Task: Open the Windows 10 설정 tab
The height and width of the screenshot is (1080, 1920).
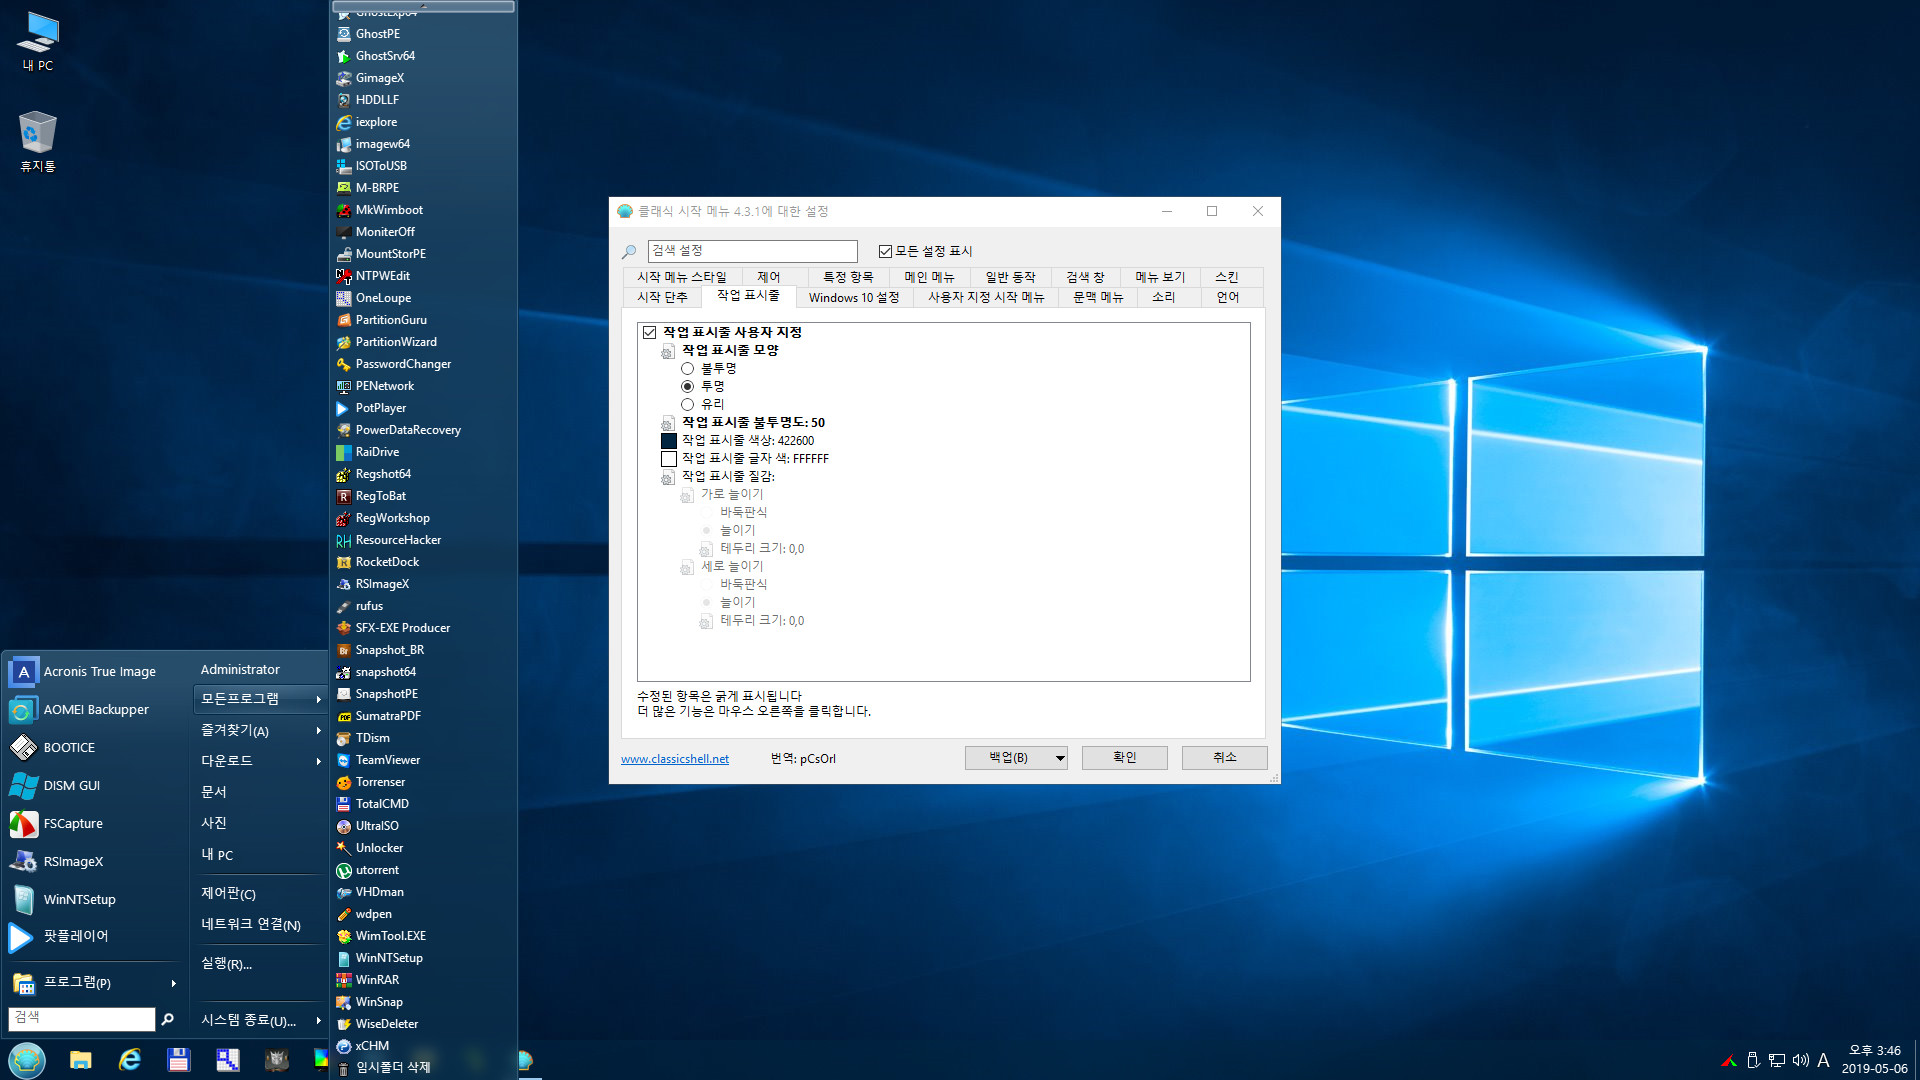Action: (x=854, y=297)
